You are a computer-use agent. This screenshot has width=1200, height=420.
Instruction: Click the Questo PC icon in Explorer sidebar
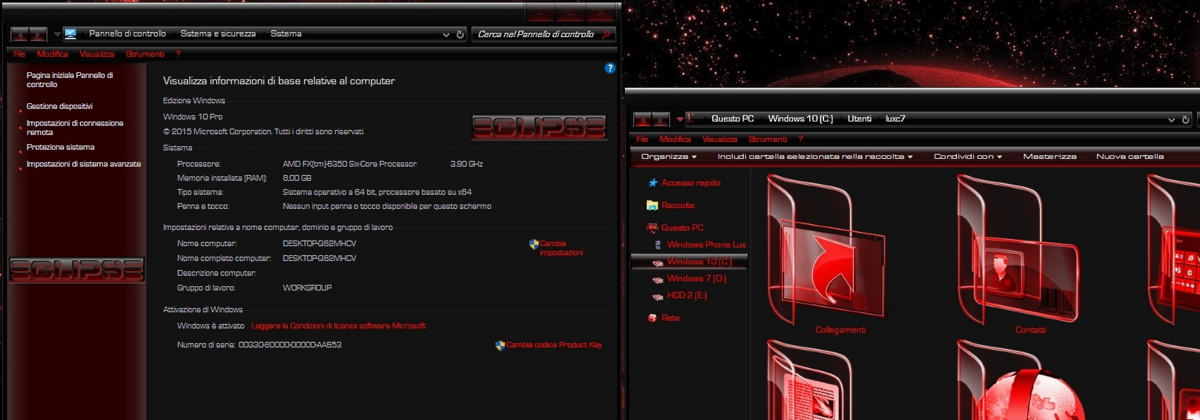point(653,228)
